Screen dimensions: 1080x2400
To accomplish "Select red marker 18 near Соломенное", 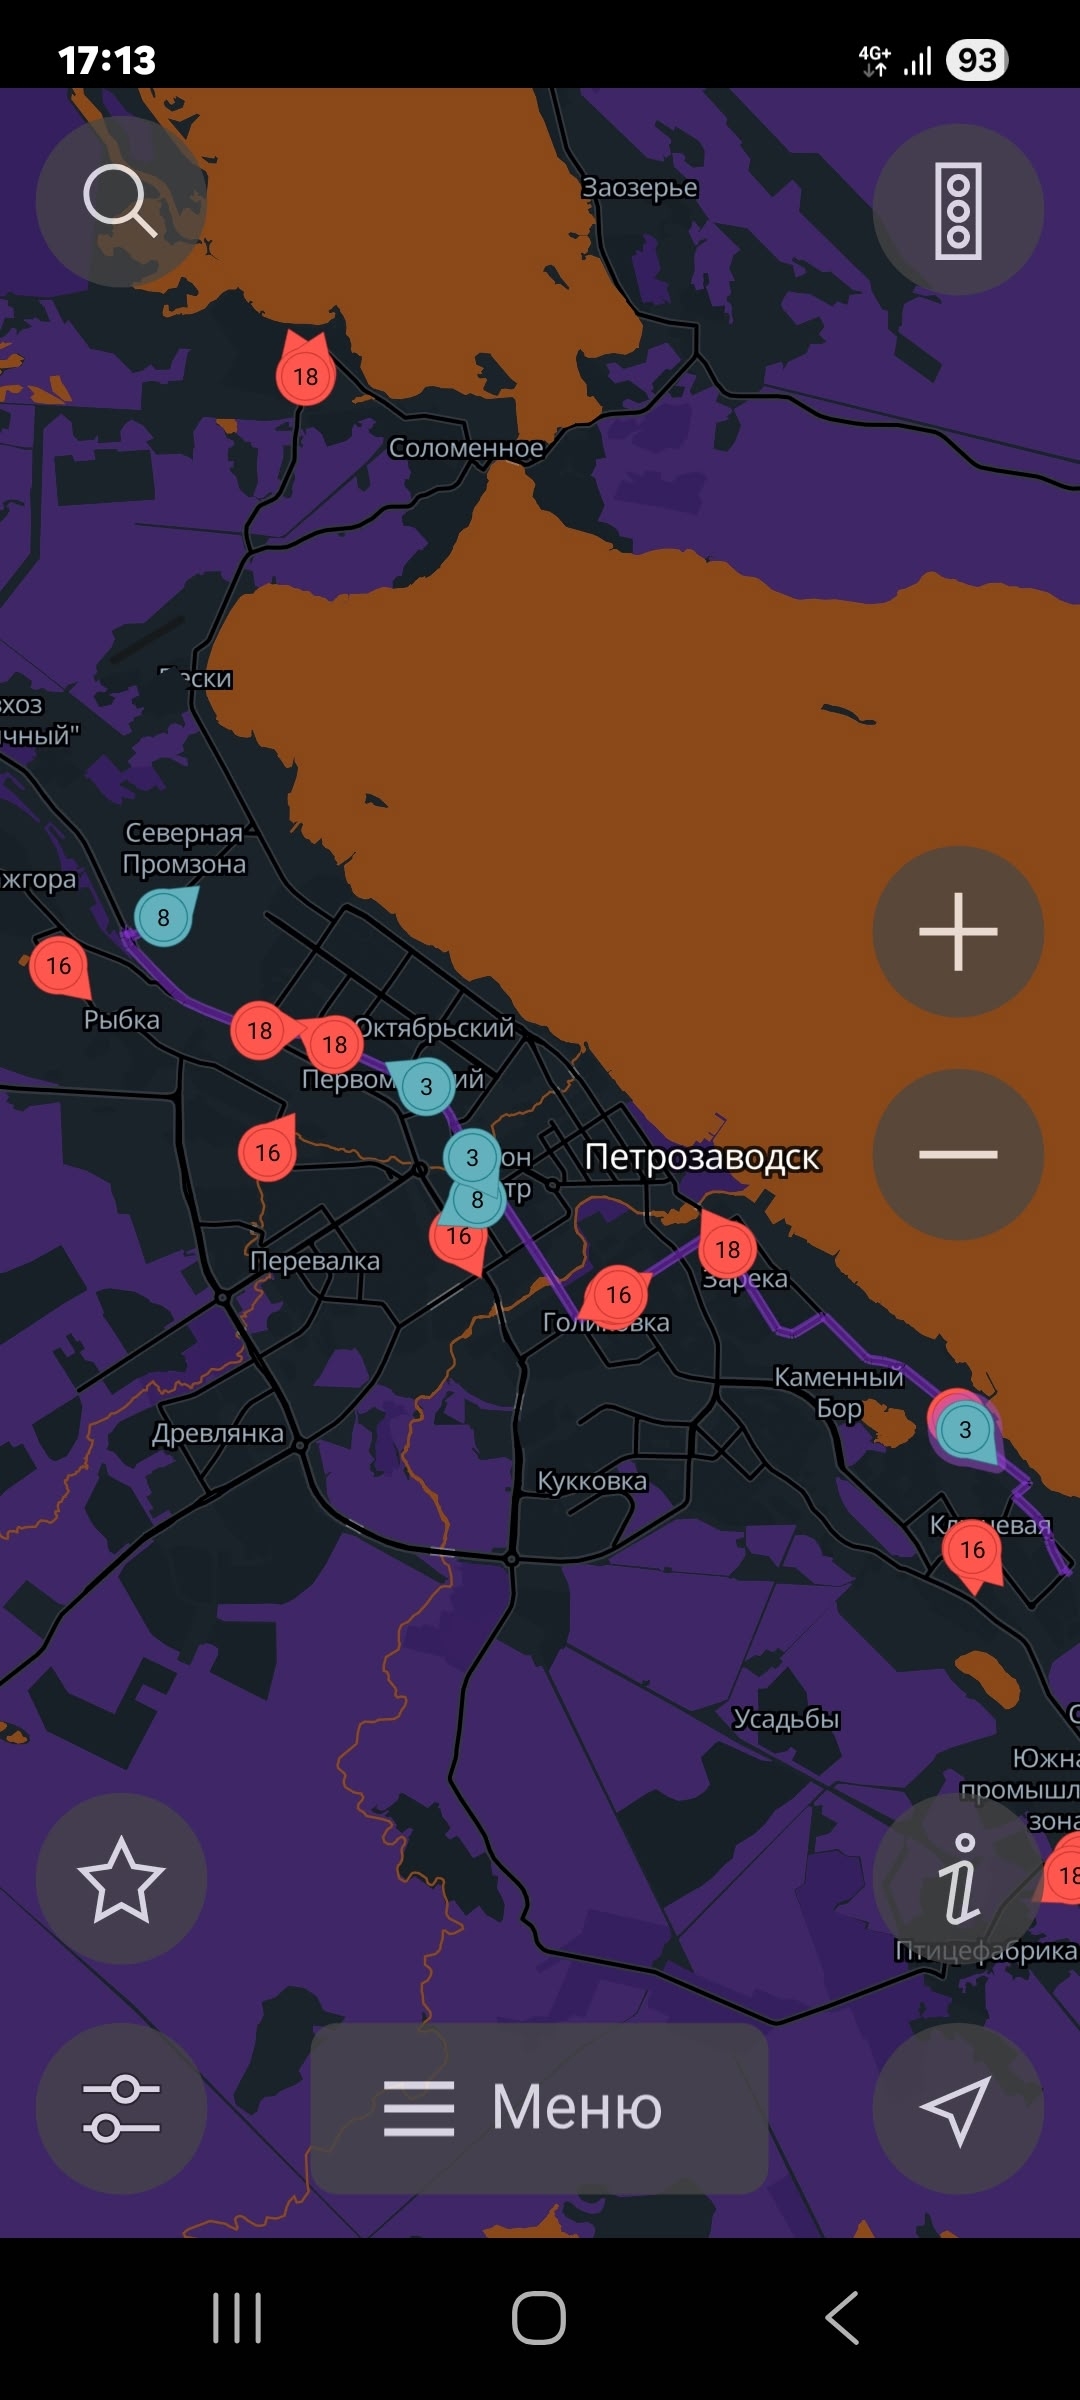I will (x=305, y=376).
